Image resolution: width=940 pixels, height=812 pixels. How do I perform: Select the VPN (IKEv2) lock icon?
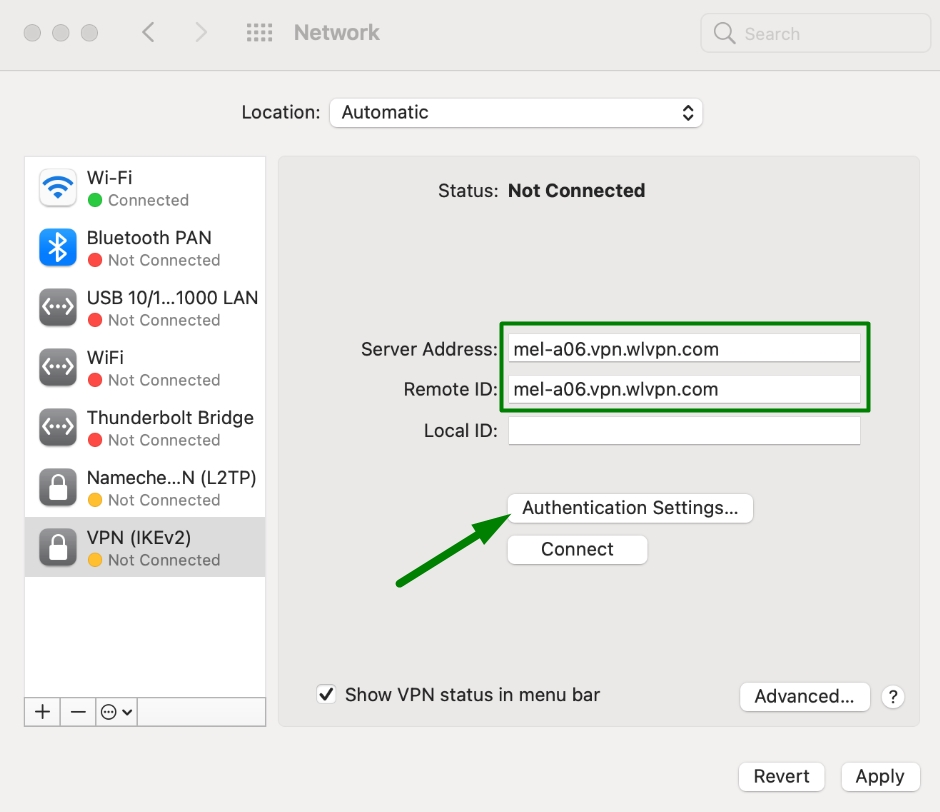(58, 547)
